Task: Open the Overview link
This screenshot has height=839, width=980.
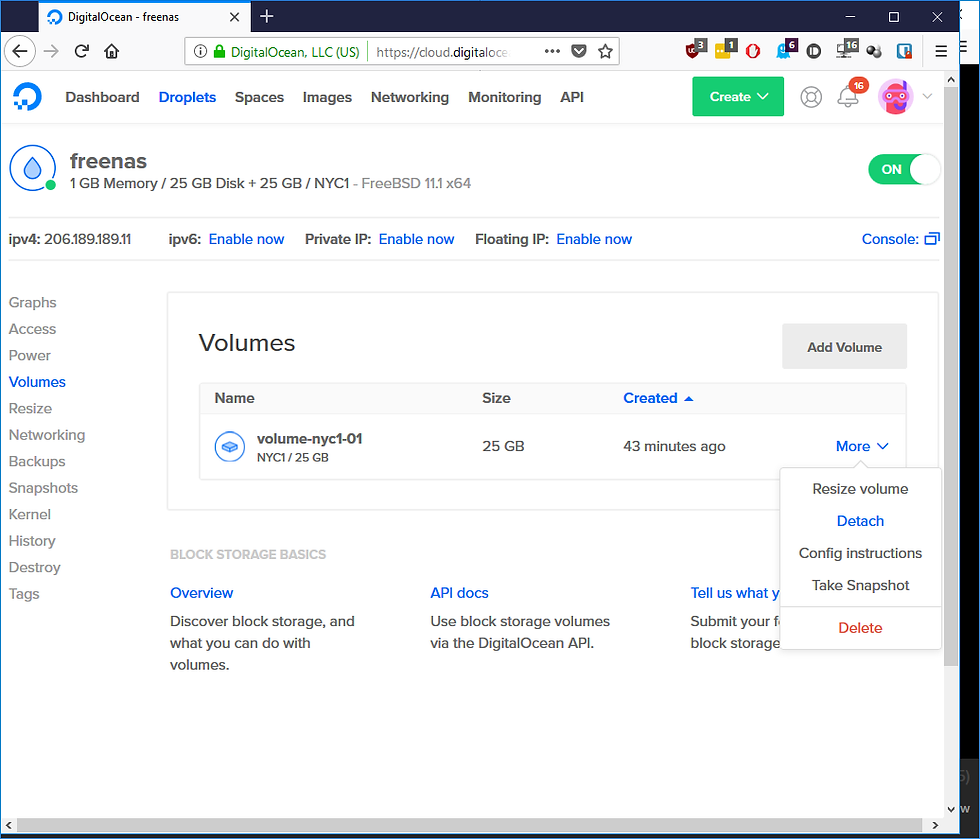Action: 201,593
